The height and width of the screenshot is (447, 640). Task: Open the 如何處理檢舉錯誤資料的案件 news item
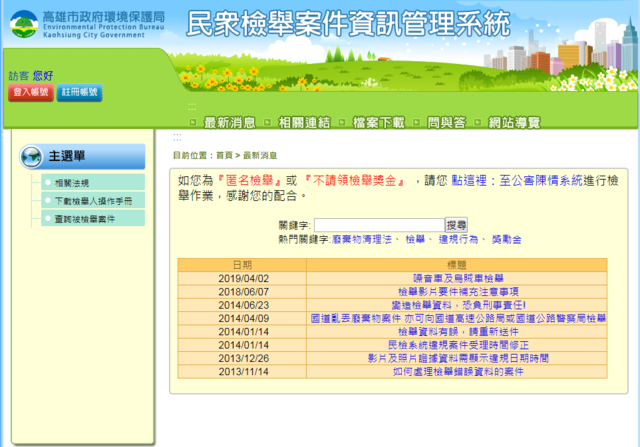(458, 371)
